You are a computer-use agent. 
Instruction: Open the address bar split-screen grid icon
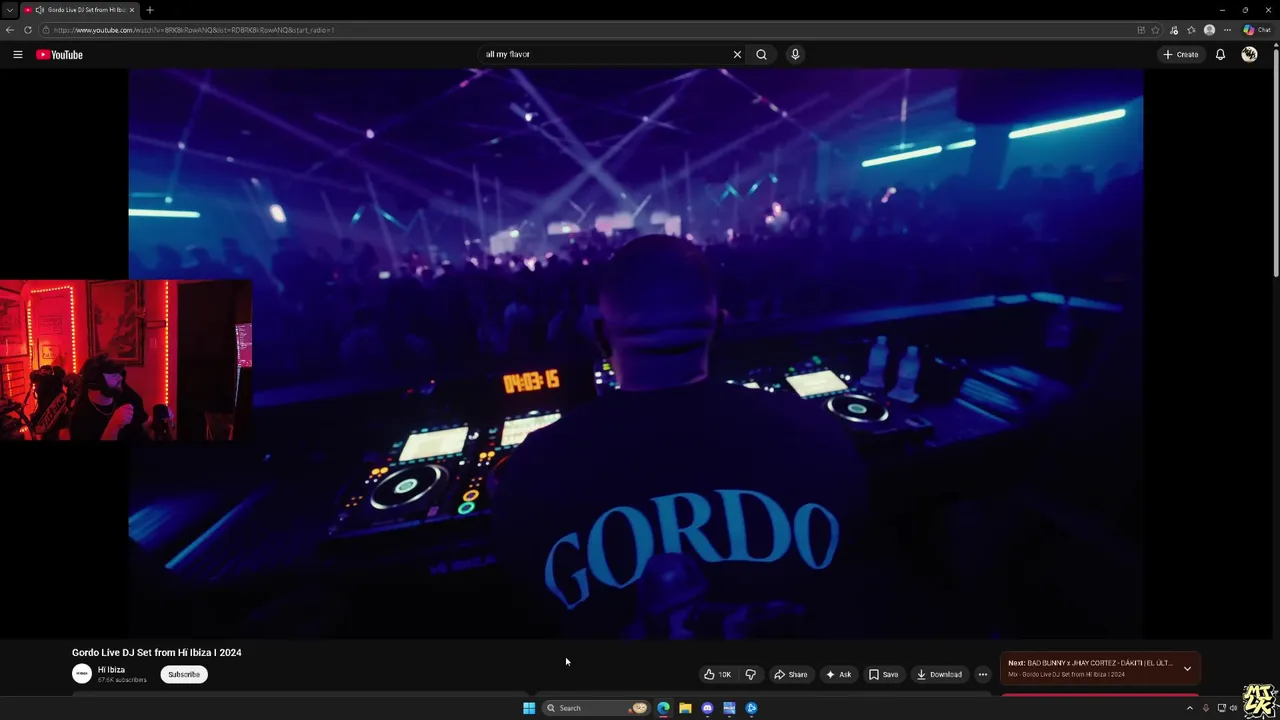pyautogui.click(x=1141, y=30)
